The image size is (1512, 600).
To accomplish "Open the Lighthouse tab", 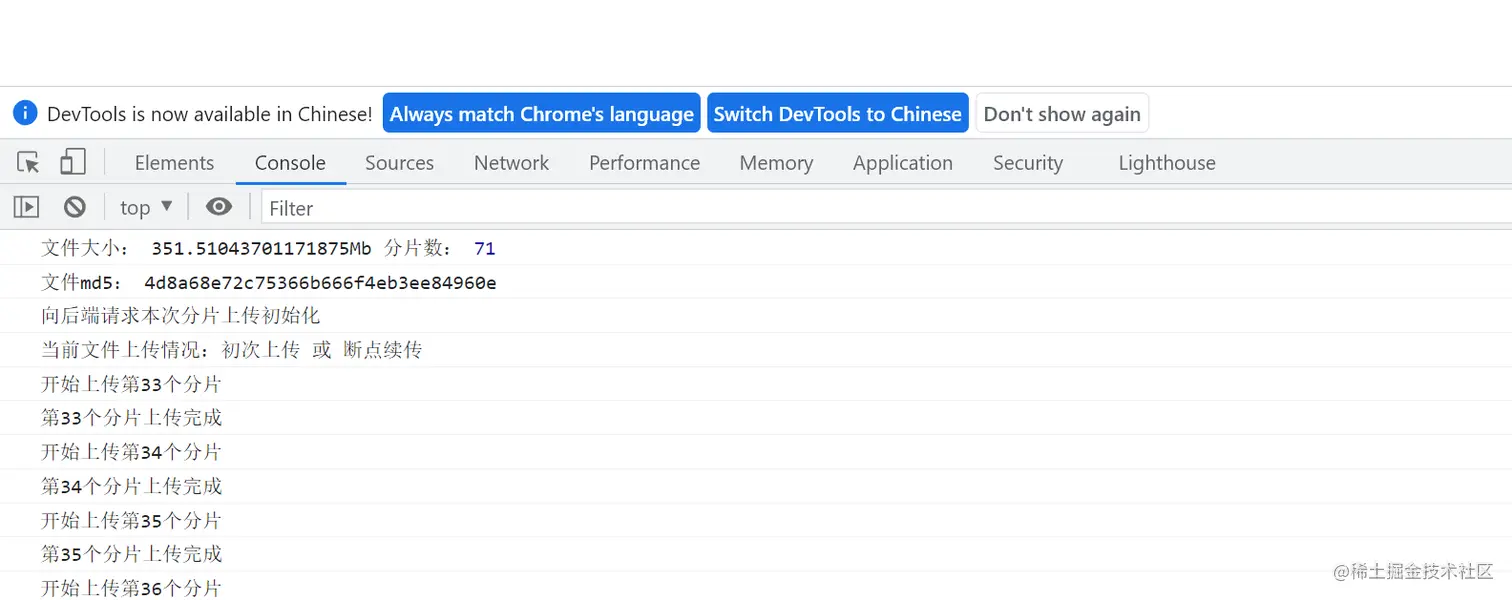I will (x=1166, y=163).
